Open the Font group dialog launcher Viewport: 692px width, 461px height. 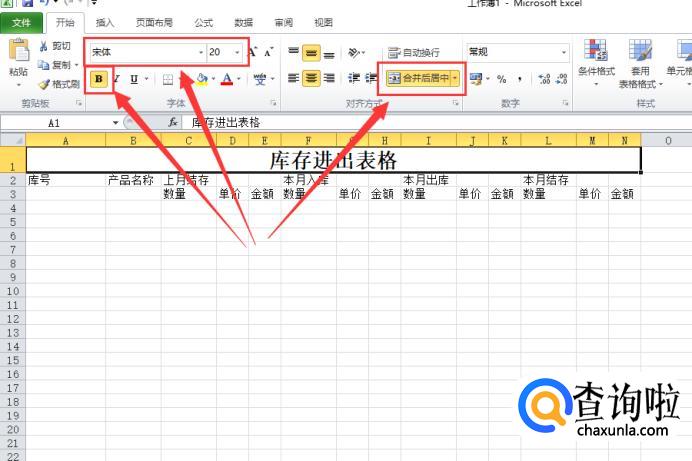point(274,103)
